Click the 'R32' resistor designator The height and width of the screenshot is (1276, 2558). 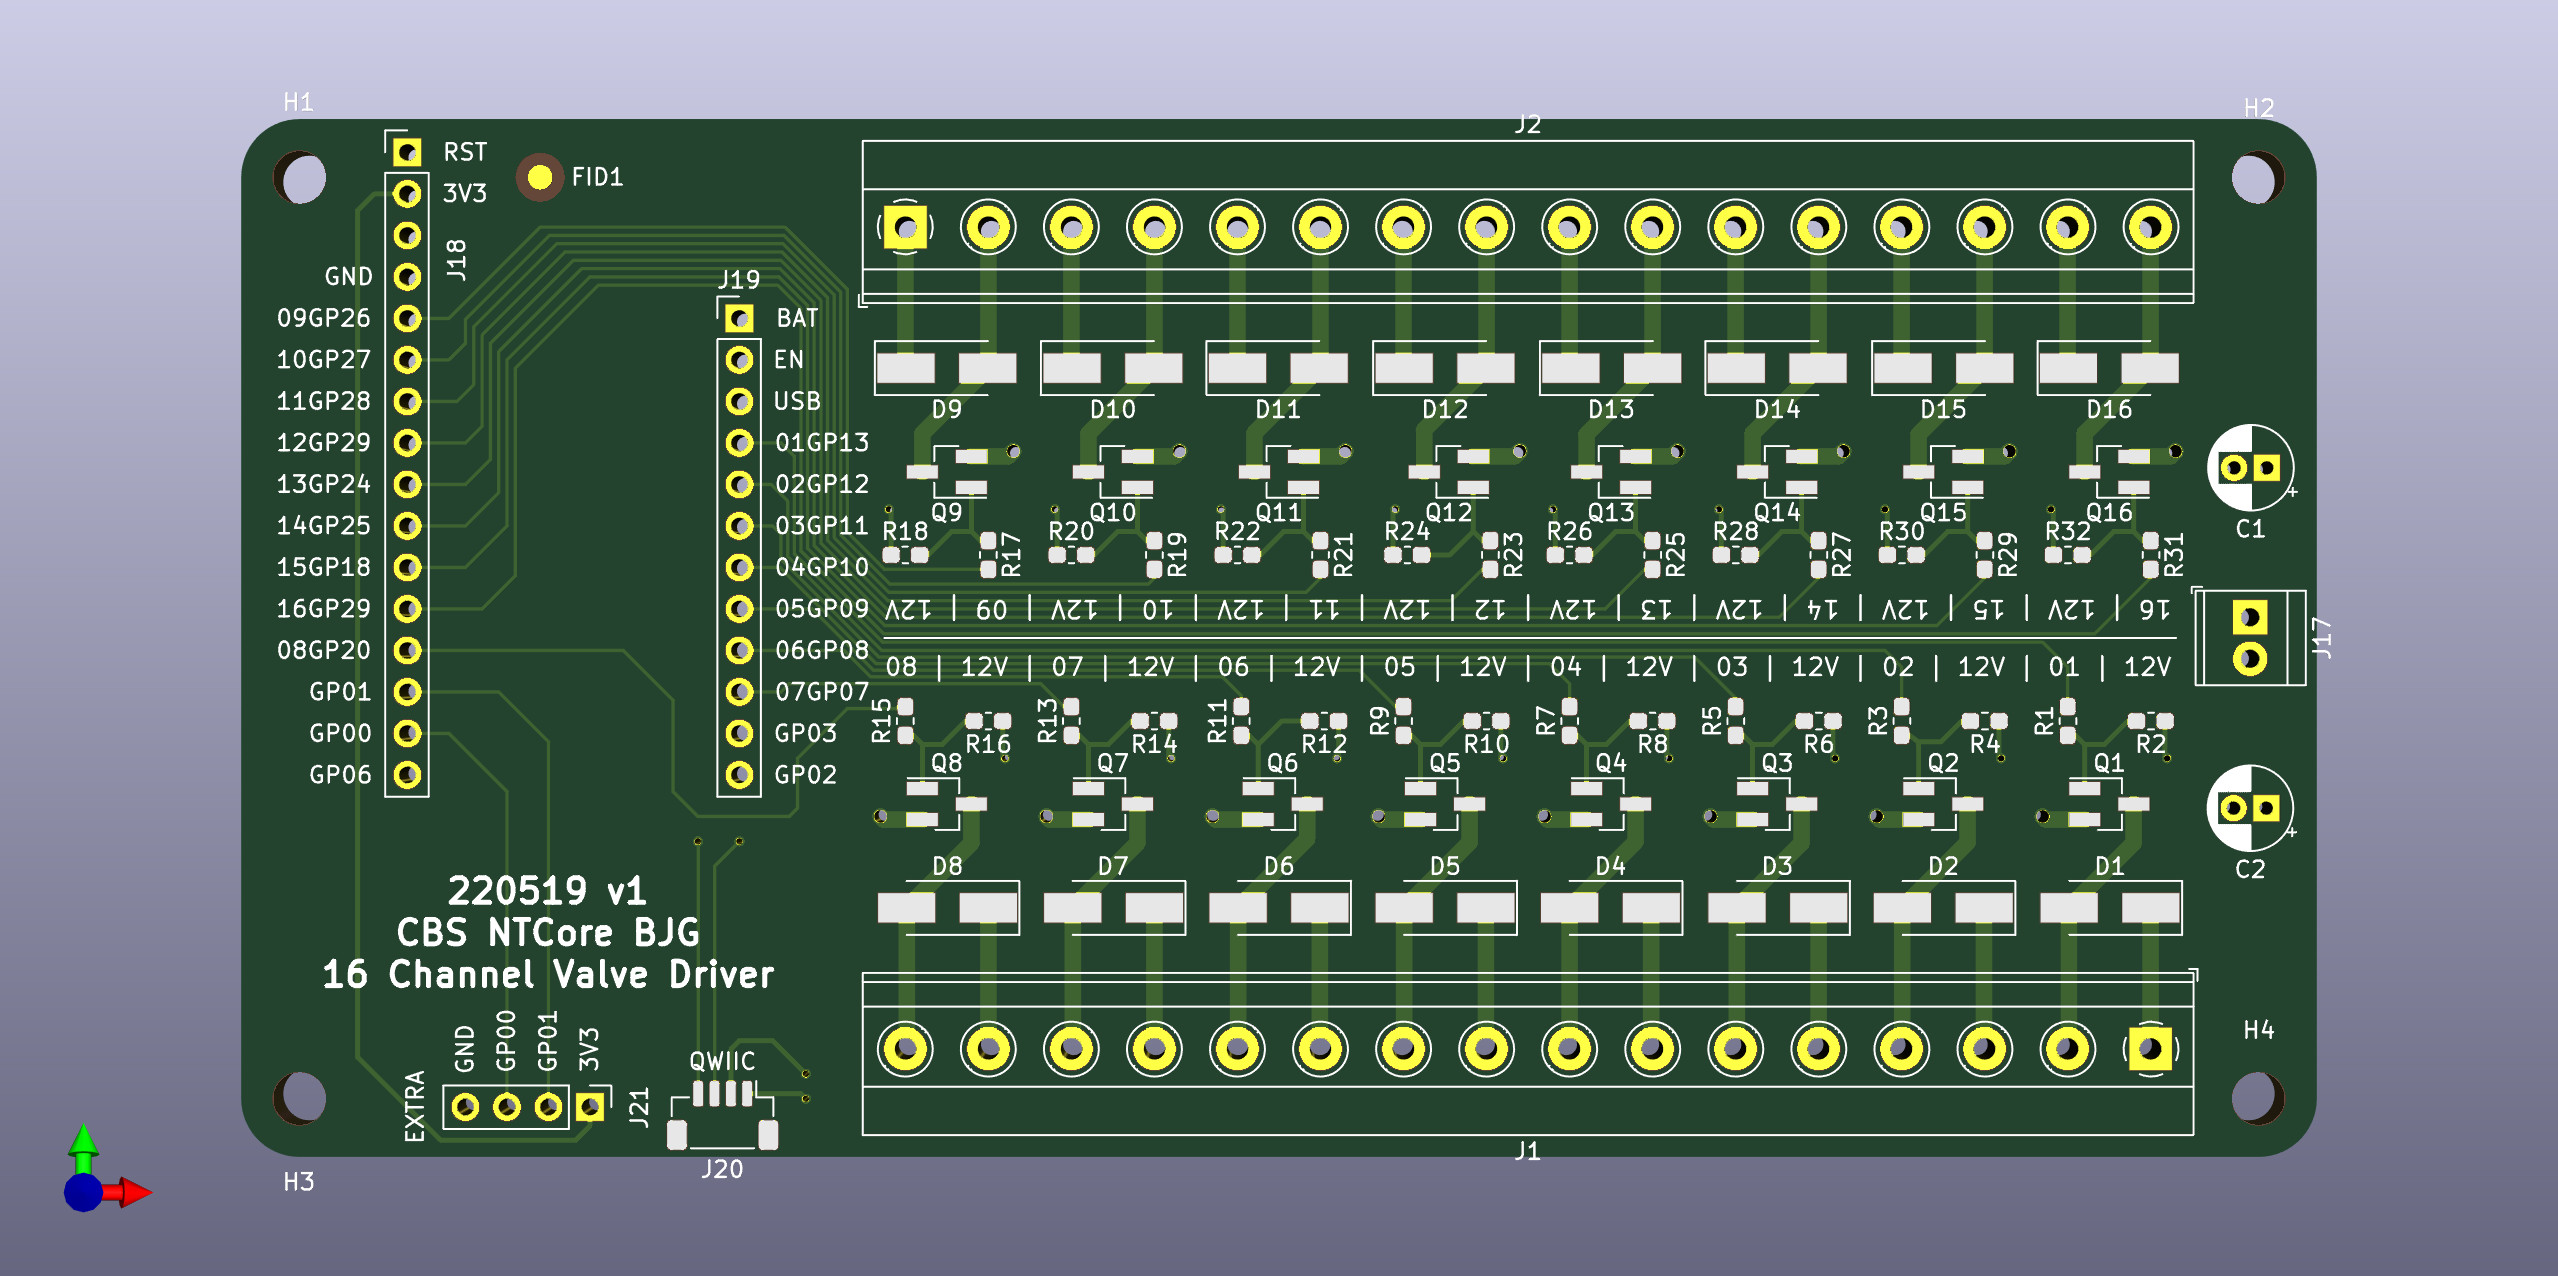tap(2067, 531)
